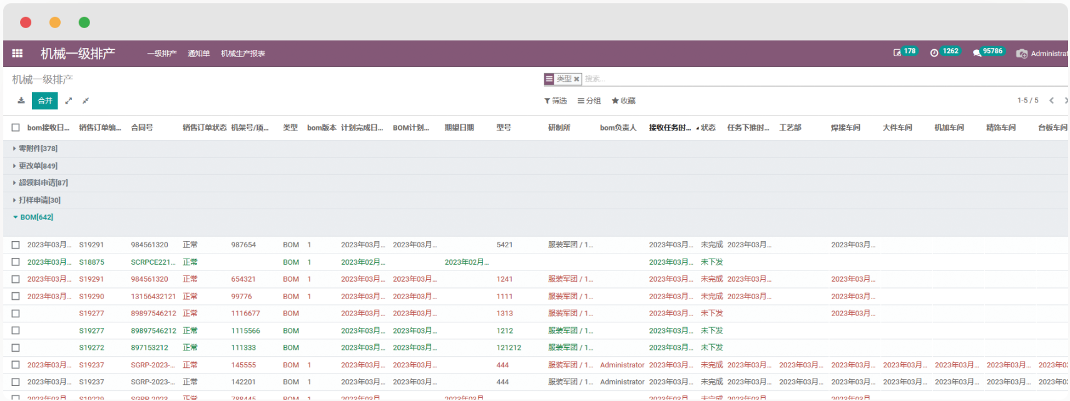
Task: Open the apps grid menu icon
Action: [17, 53]
